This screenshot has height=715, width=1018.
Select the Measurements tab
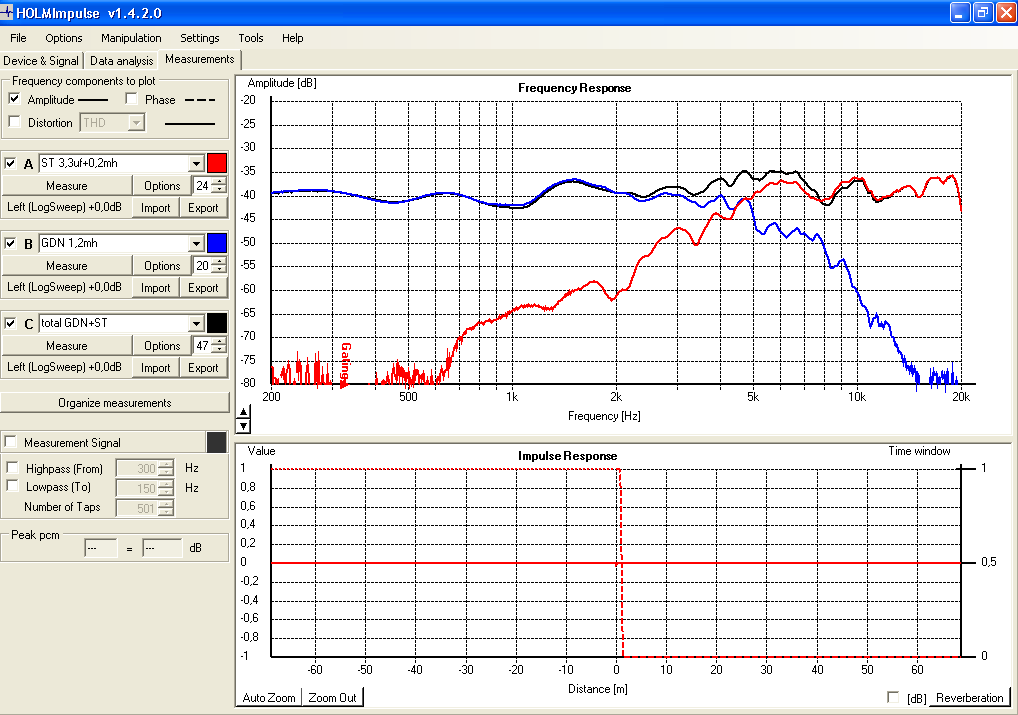click(199, 59)
